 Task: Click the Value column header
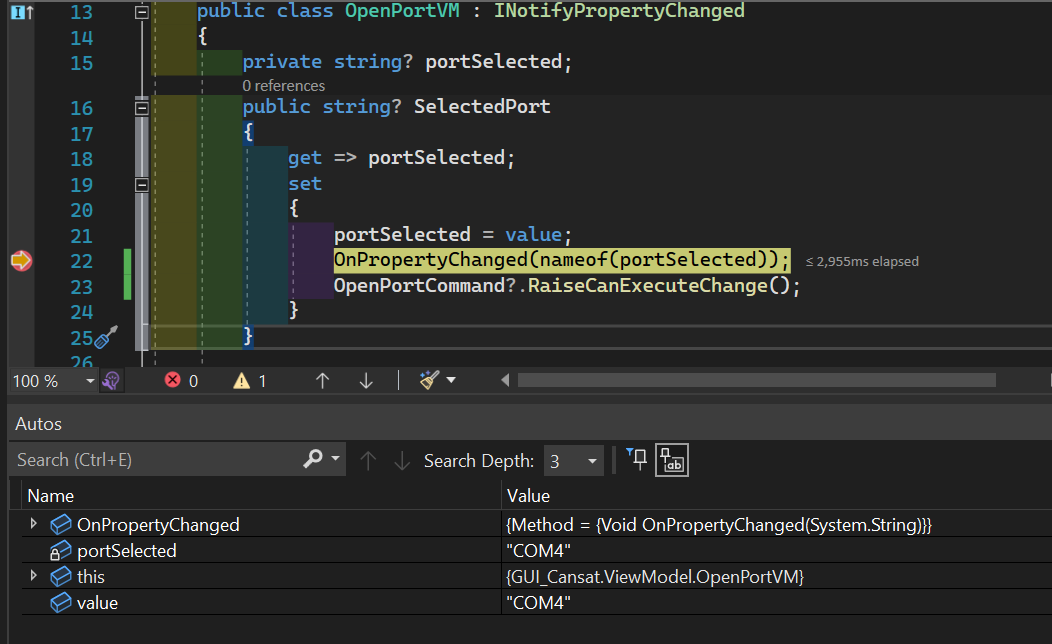coord(528,496)
